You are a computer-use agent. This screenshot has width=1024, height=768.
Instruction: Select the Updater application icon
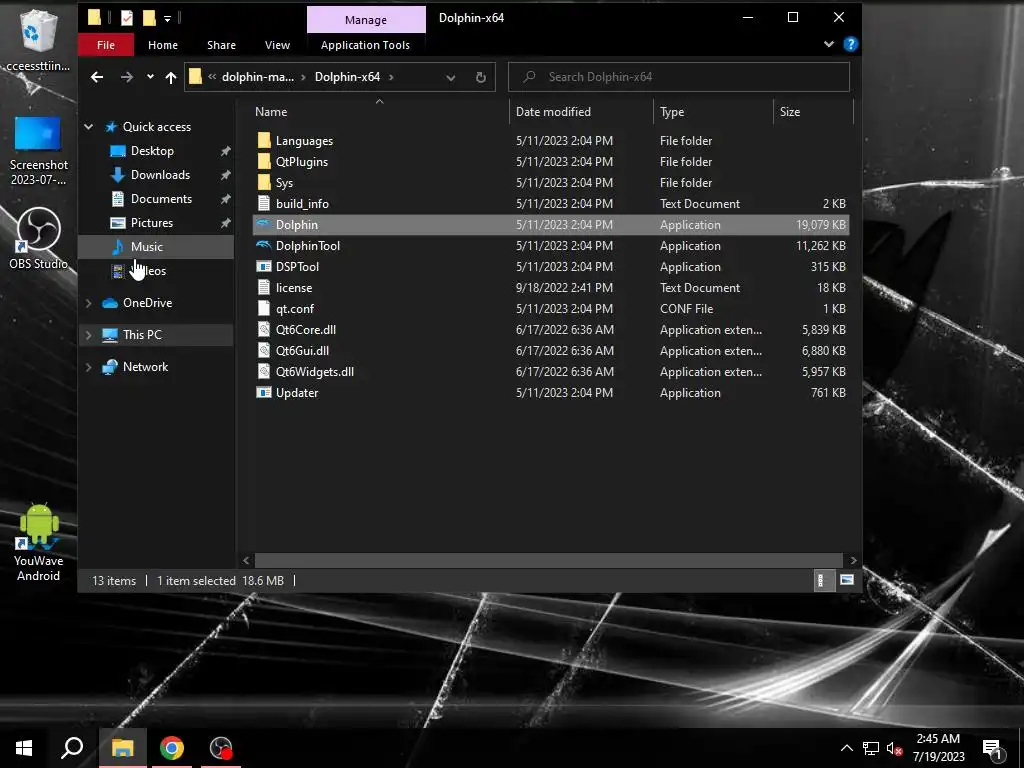click(x=263, y=392)
